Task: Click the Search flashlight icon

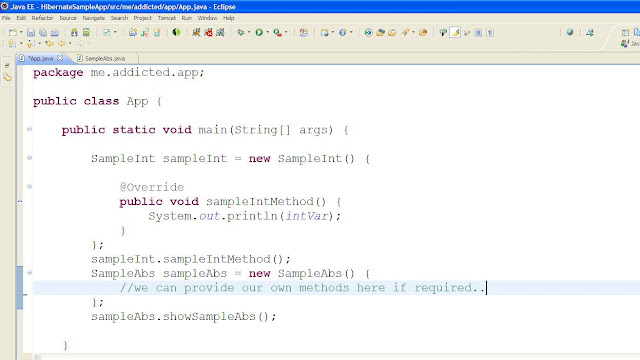Action: [x=405, y=33]
